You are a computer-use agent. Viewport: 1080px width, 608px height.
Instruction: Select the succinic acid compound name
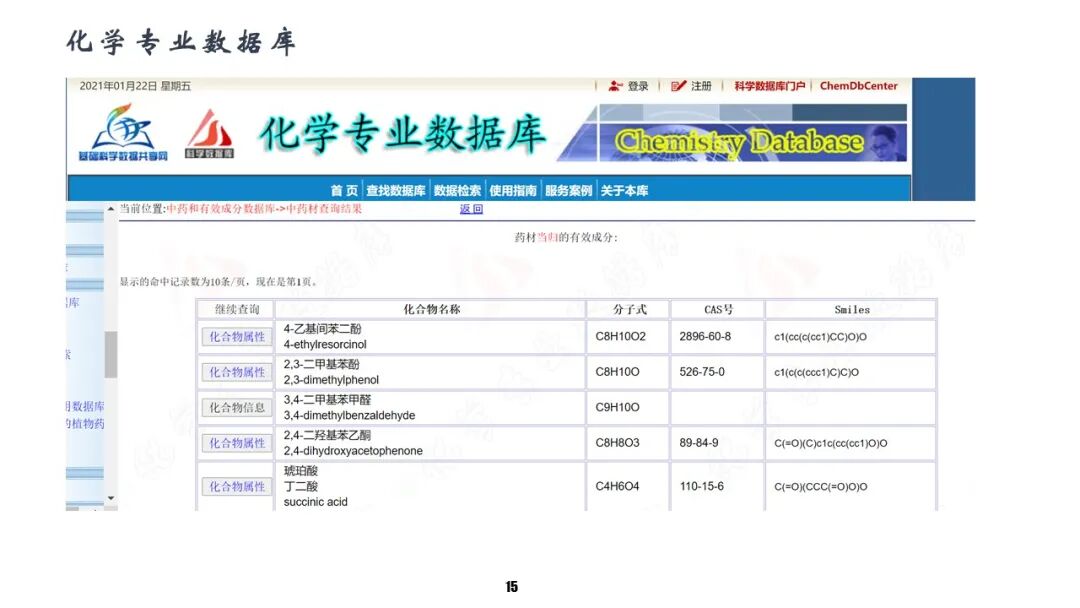pyautogui.click(x=315, y=502)
